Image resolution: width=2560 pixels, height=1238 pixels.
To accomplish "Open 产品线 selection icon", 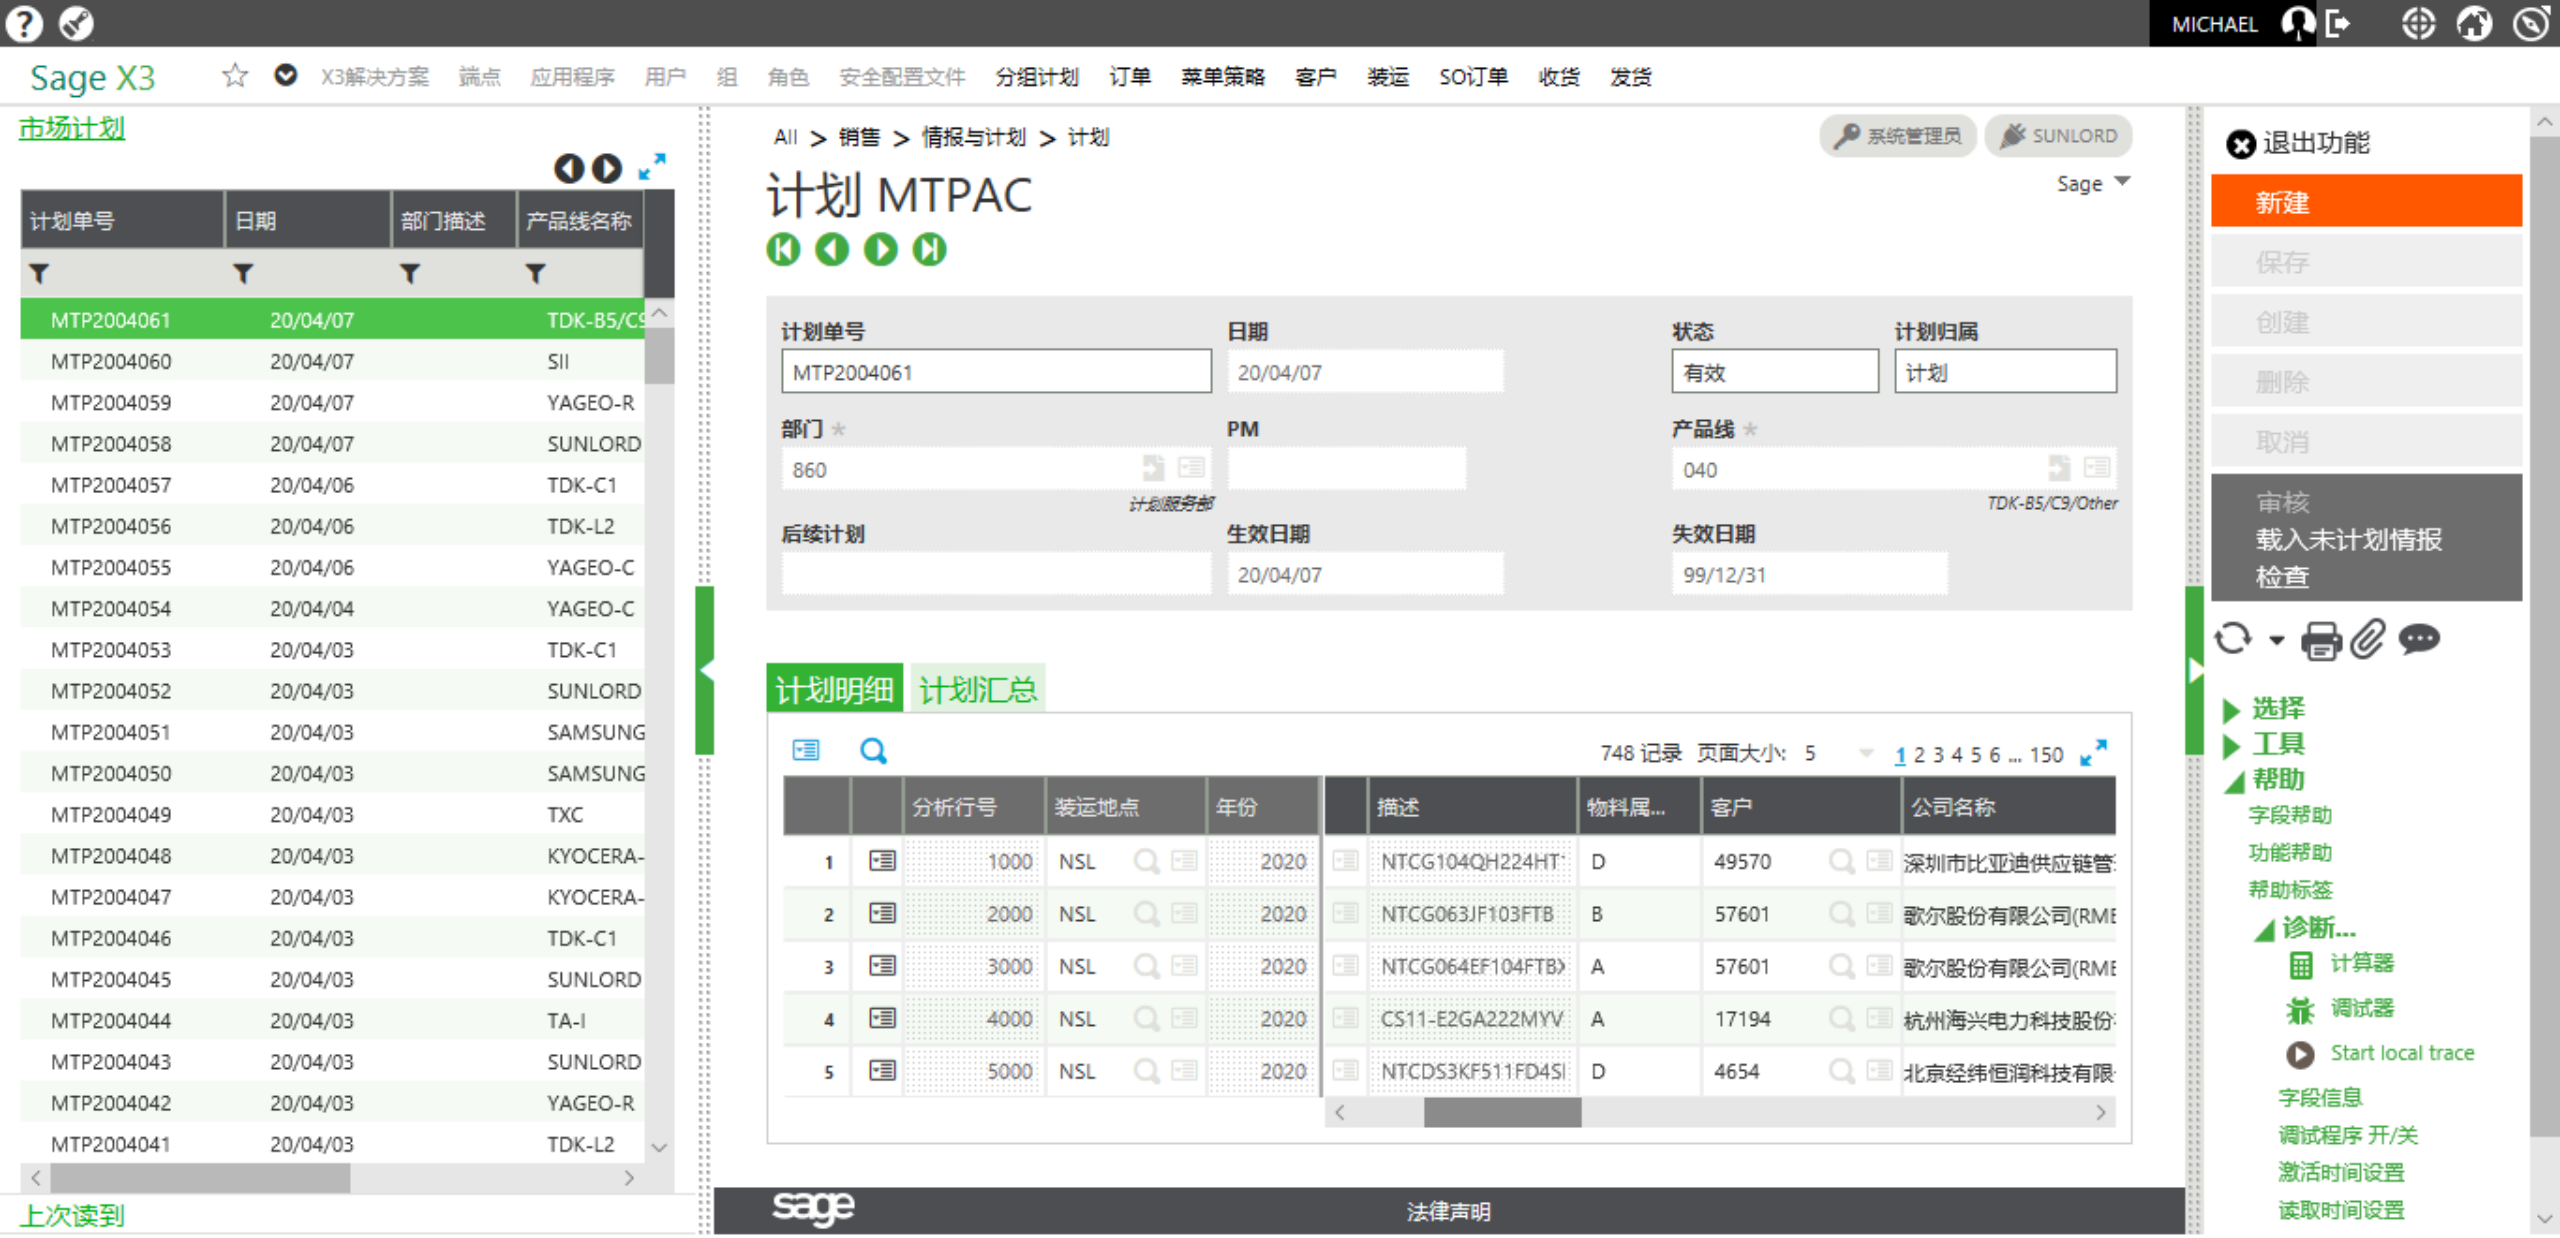I will click(x=2097, y=467).
